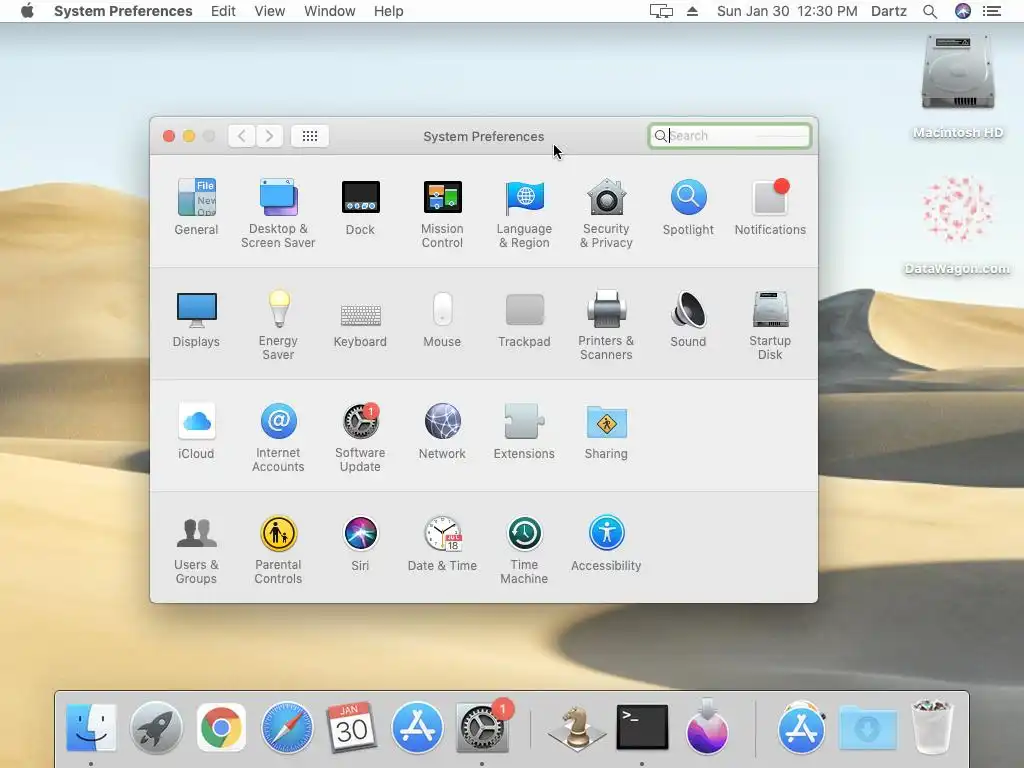Click the Show All grid button
Image resolution: width=1024 pixels, height=768 pixels.
click(x=310, y=136)
